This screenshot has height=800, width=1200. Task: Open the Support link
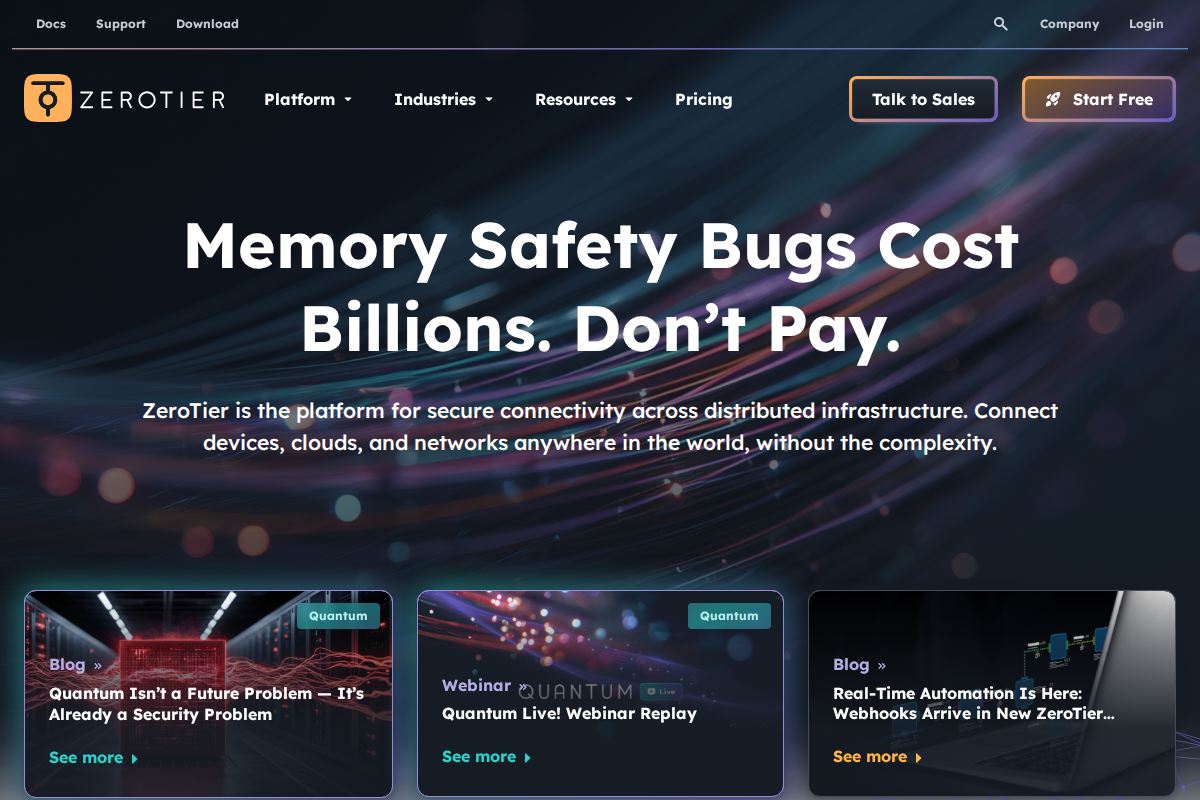coord(121,24)
